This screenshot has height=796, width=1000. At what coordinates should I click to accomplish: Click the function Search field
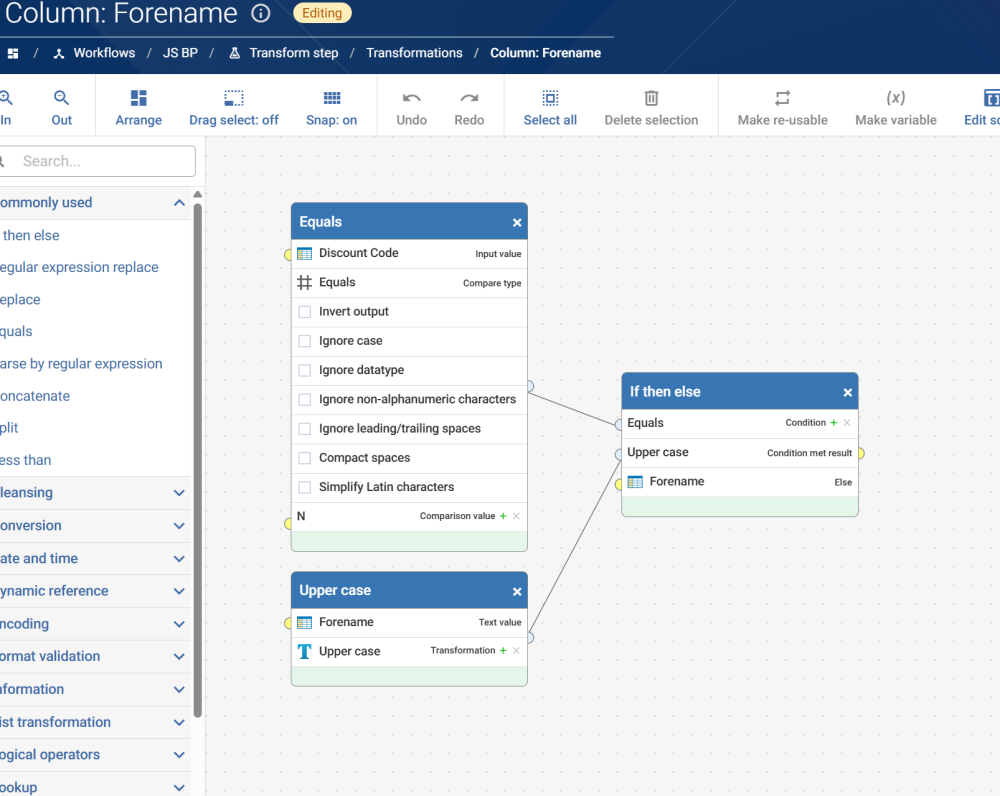tap(97, 161)
